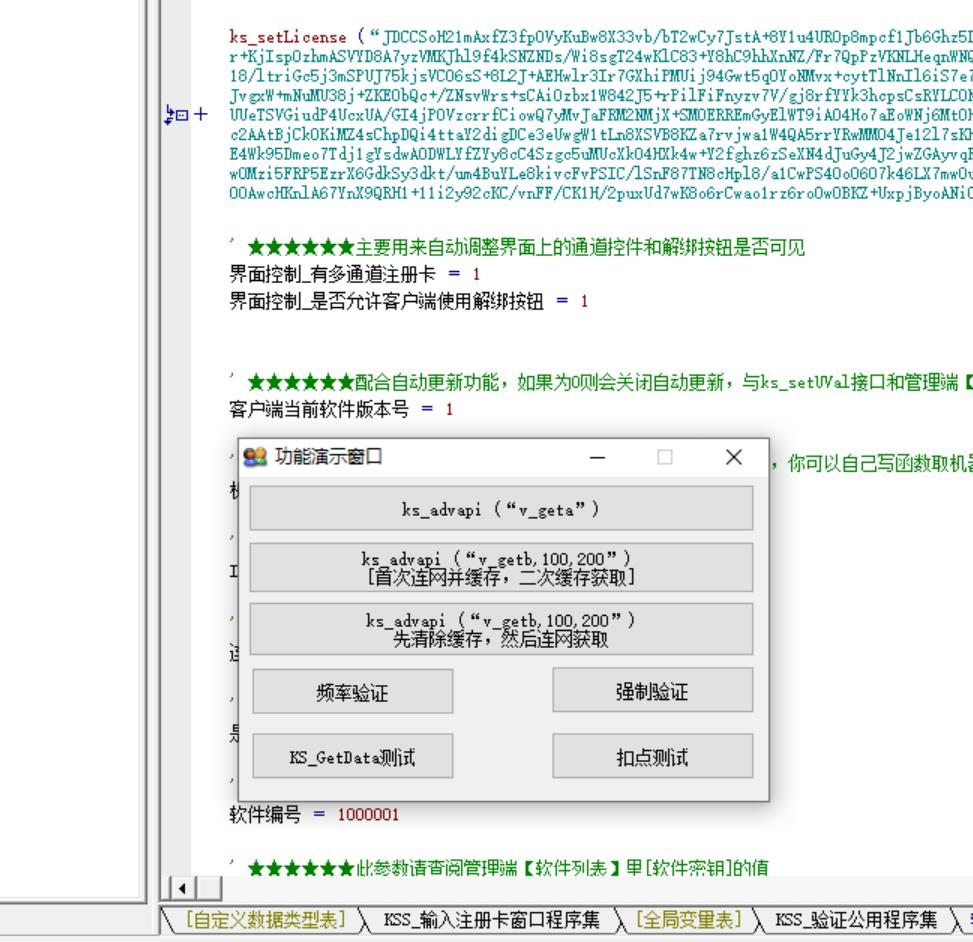Click the ks_advapi ("v_geta") button

(x=500, y=509)
